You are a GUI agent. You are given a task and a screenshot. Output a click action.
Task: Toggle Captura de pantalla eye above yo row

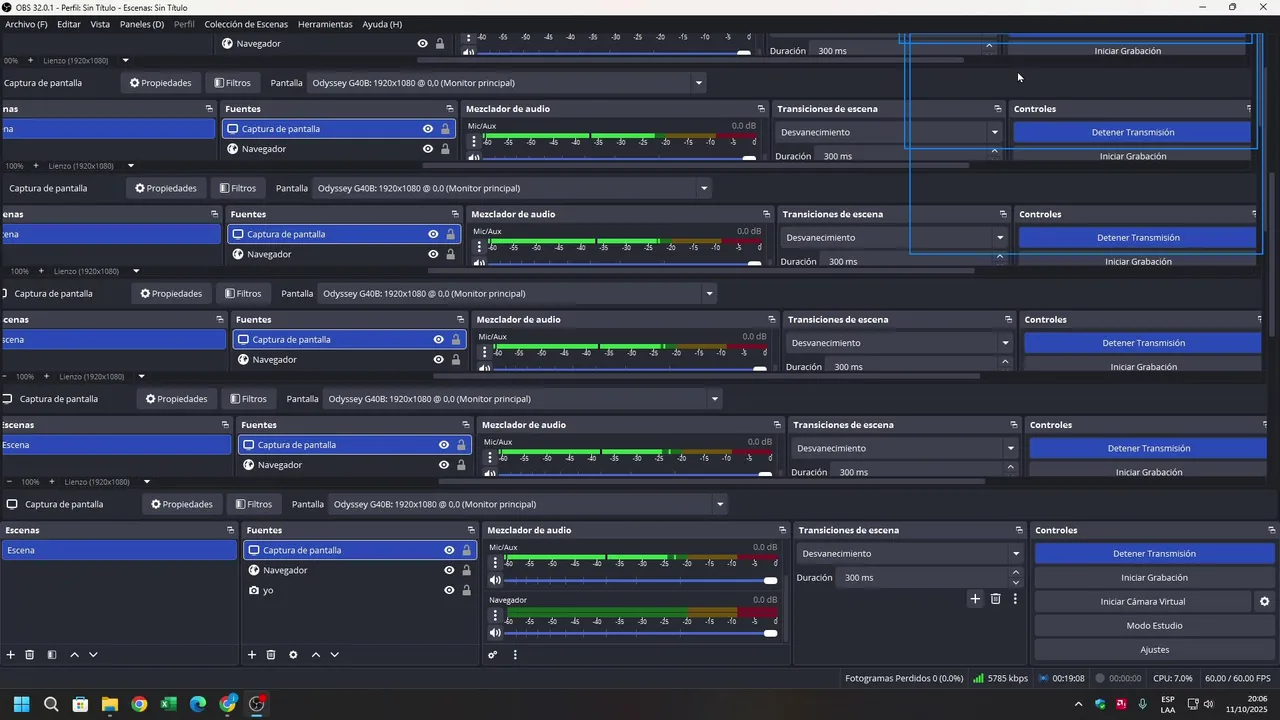(449, 550)
